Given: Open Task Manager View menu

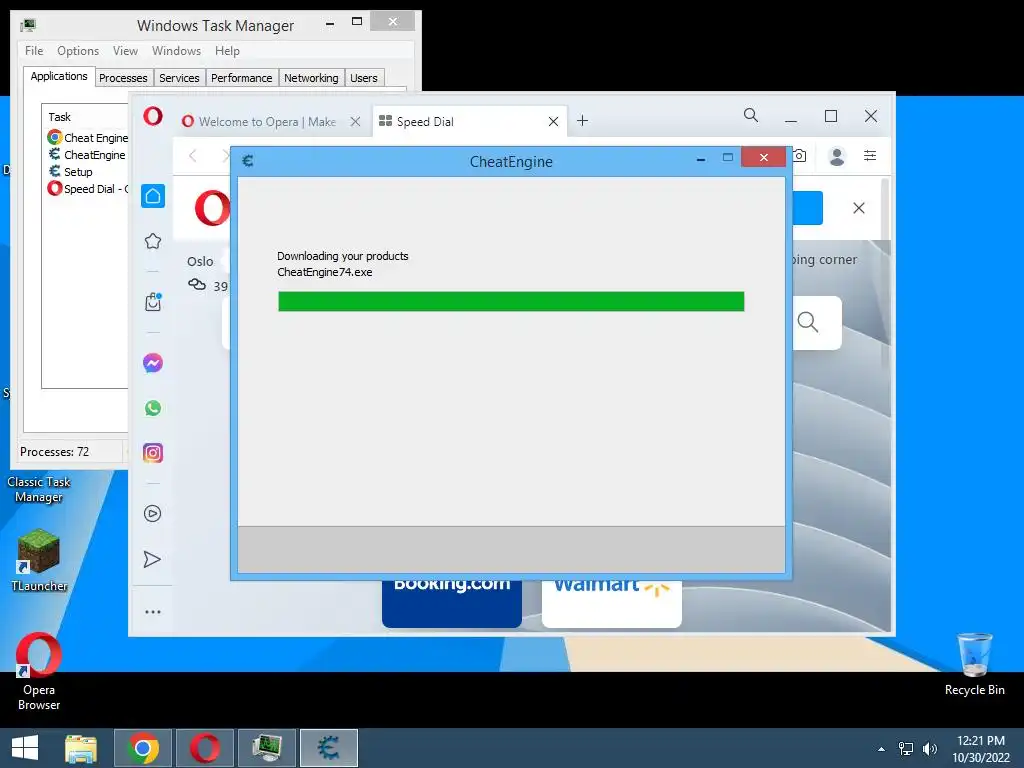Looking at the screenshot, I should click(x=125, y=51).
